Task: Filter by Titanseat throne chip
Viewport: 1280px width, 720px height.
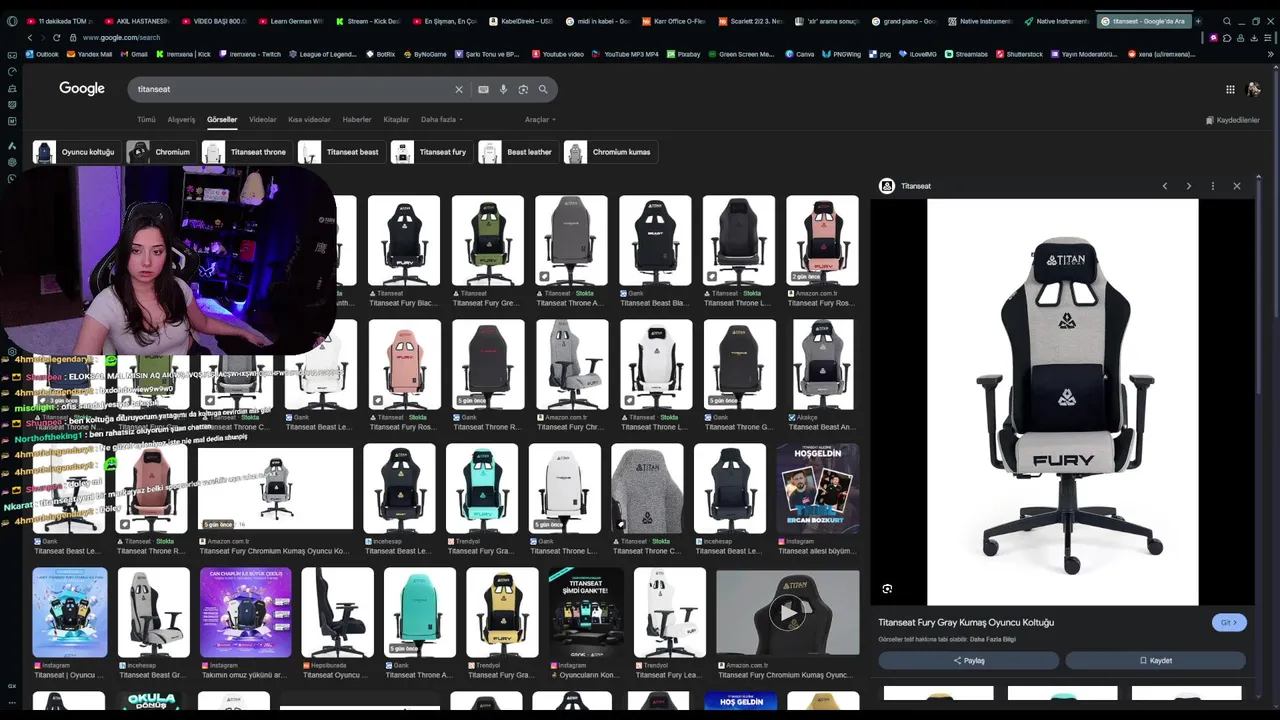Action: (246, 152)
